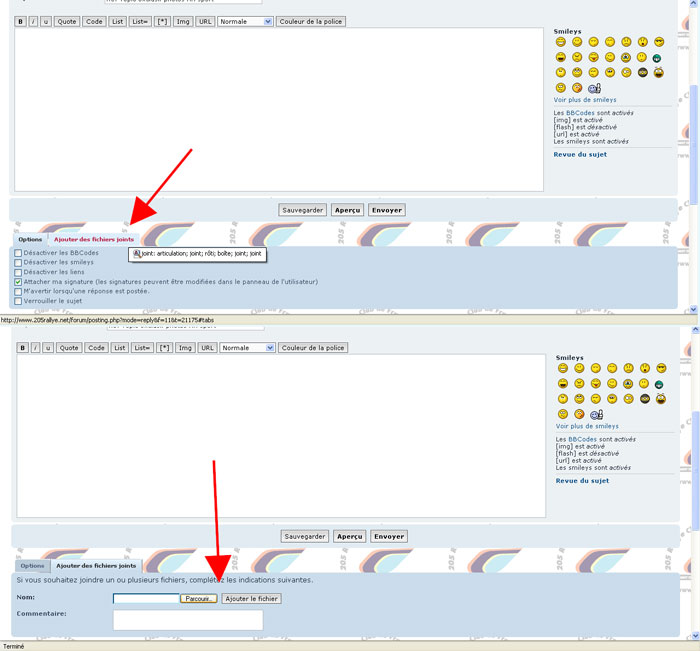Focus the 'Commentaire' text field
The width and height of the screenshot is (700, 651).
tap(187, 620)
